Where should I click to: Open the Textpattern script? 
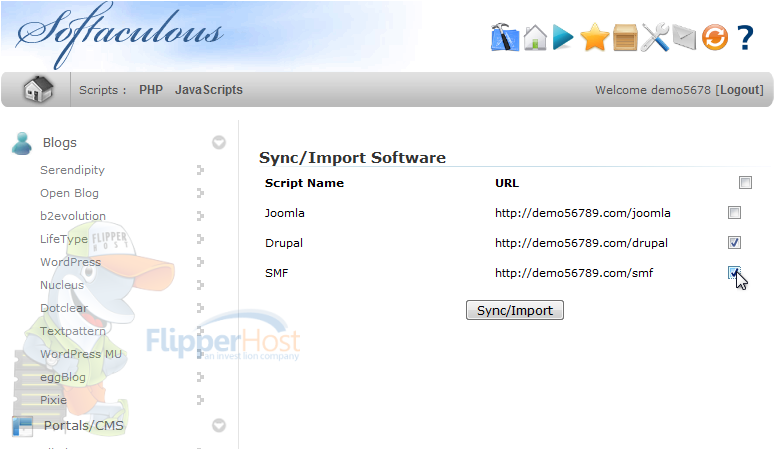point(73,331)
